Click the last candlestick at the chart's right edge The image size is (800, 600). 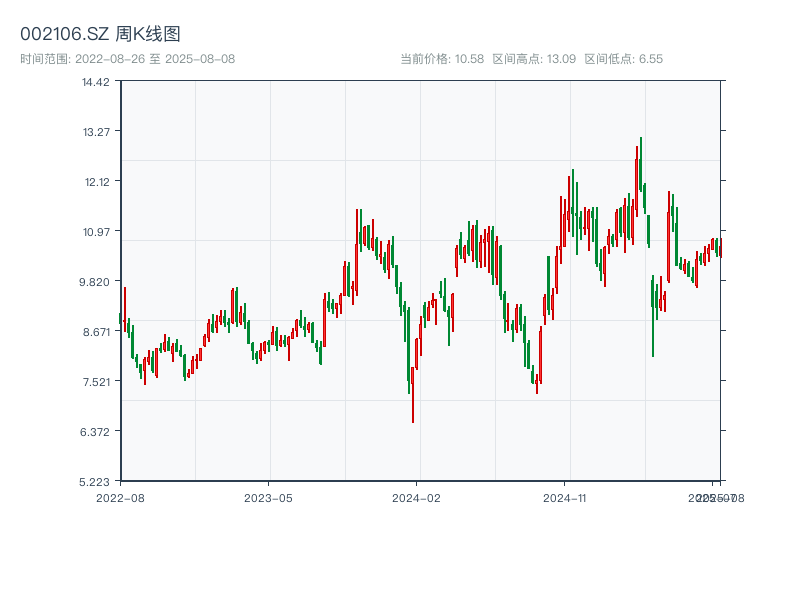[x=720, y=248]
